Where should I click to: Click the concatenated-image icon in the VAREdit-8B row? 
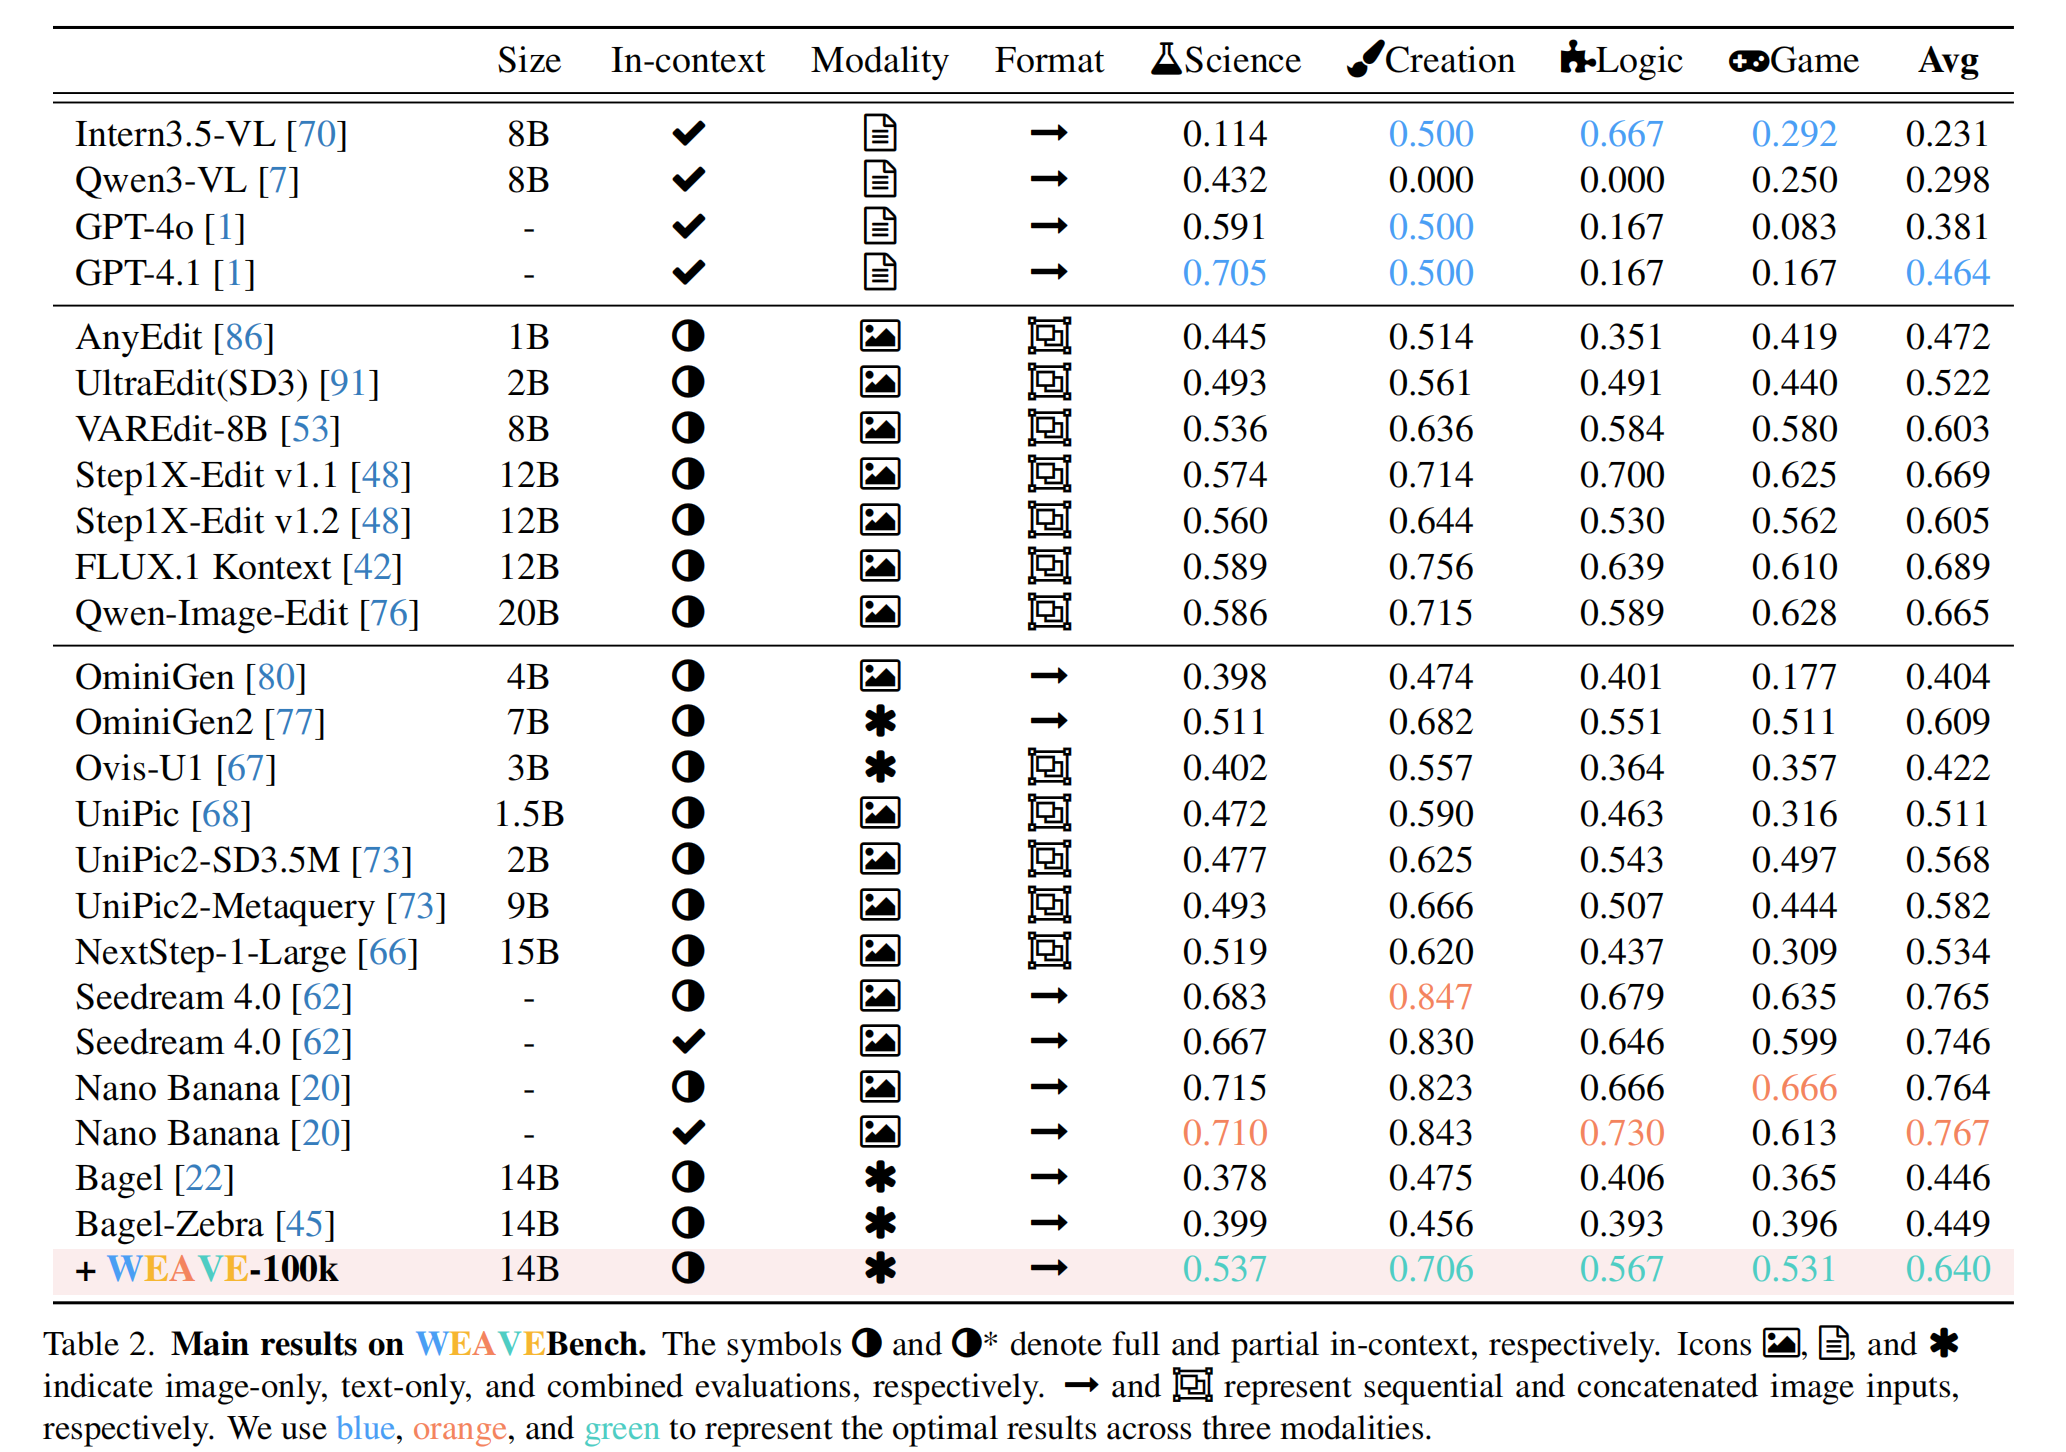[x=1049, y=428]
